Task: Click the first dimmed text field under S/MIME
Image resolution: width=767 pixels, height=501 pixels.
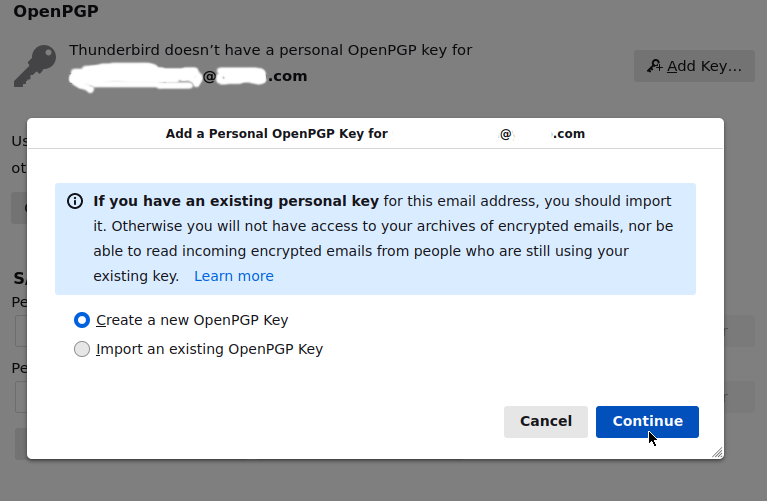Action: pos(20,331)
